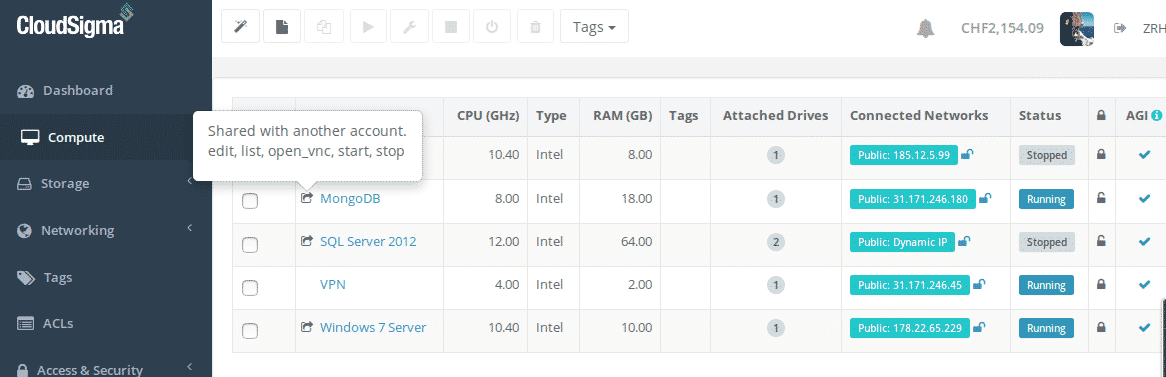Sort by the Status column header
The width and height of the screenshot is (1166, 377).
[x=1040, y=116]
